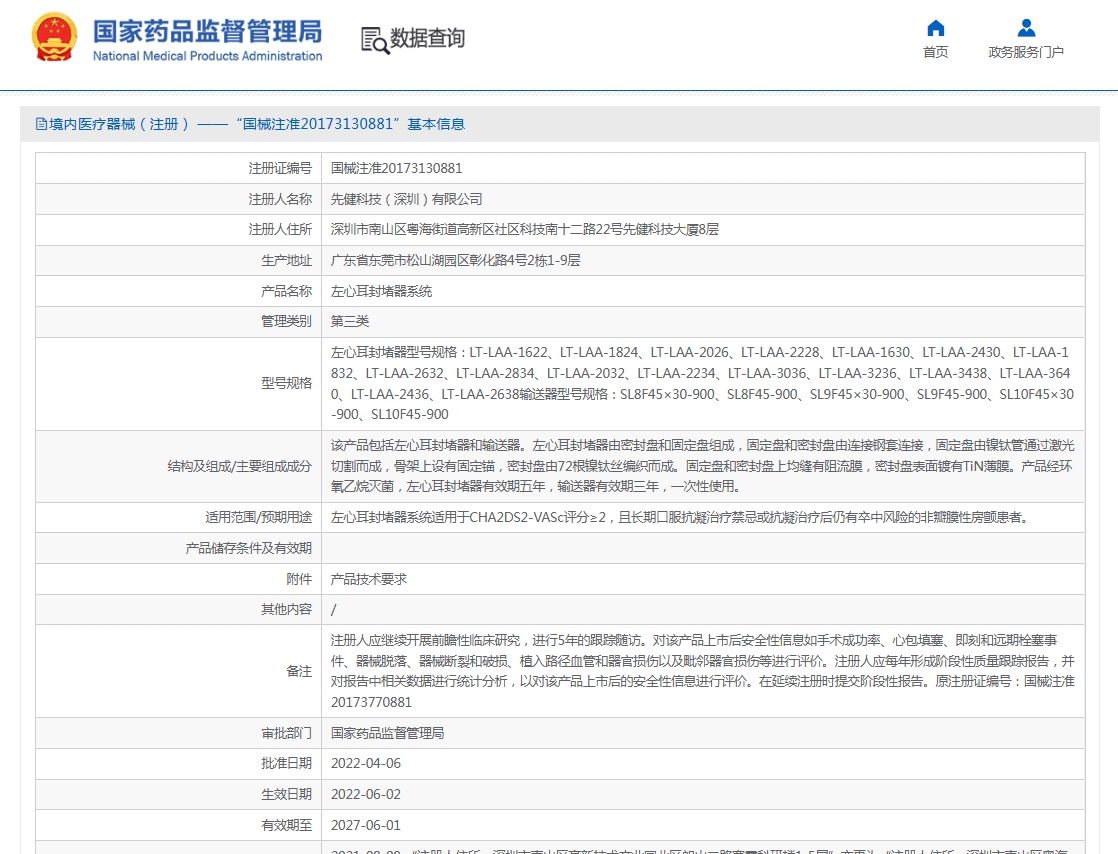Image resolution: width=1118 pixels, height=854 pixels.
Task: Select the CHA2DS2-VASc intended use text
Action: coord(681,518)
